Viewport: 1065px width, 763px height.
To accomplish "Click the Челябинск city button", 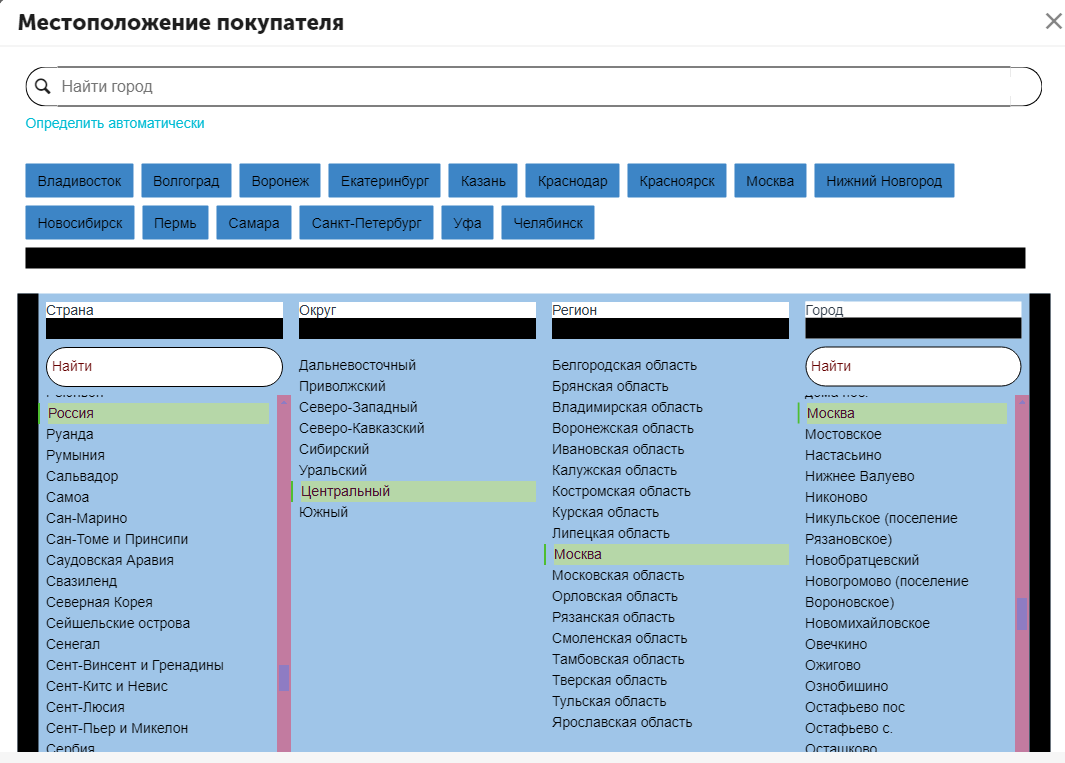I will pyautogui.click(x=548, y=223).
